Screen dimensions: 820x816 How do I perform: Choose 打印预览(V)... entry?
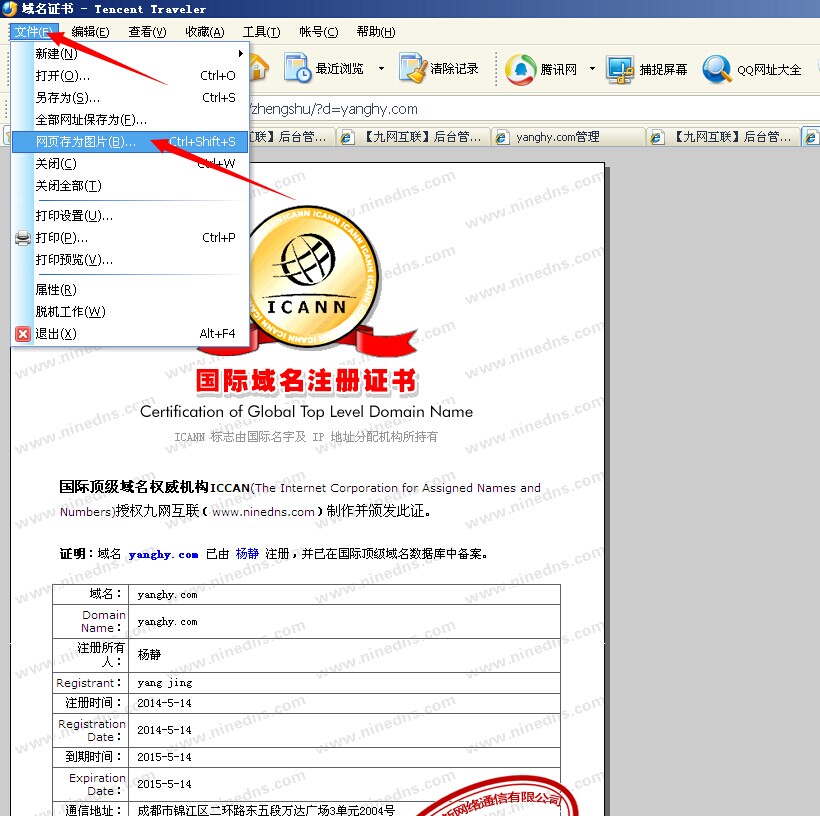(x=130, y=259)
